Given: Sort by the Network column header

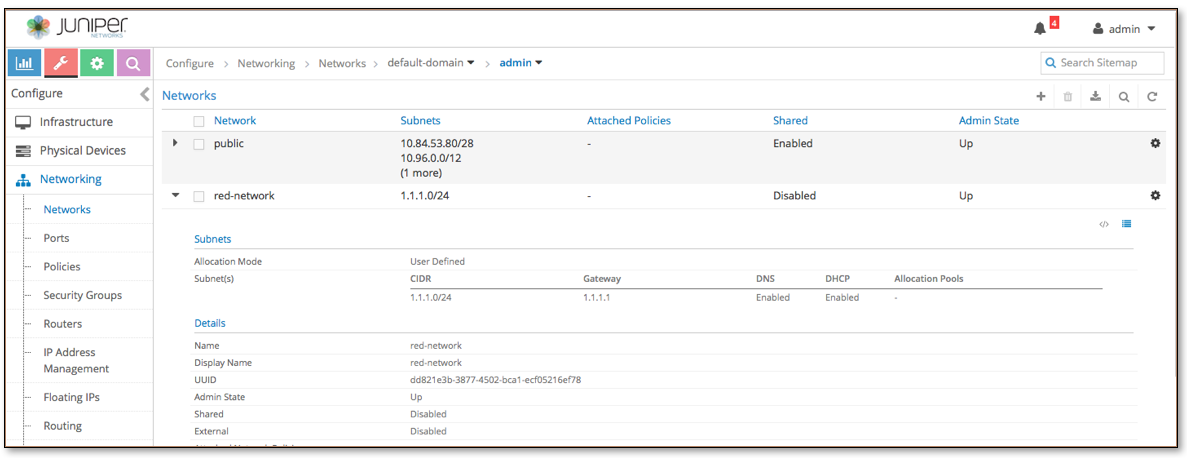Looking at the screenshot, I should point(235,120).
